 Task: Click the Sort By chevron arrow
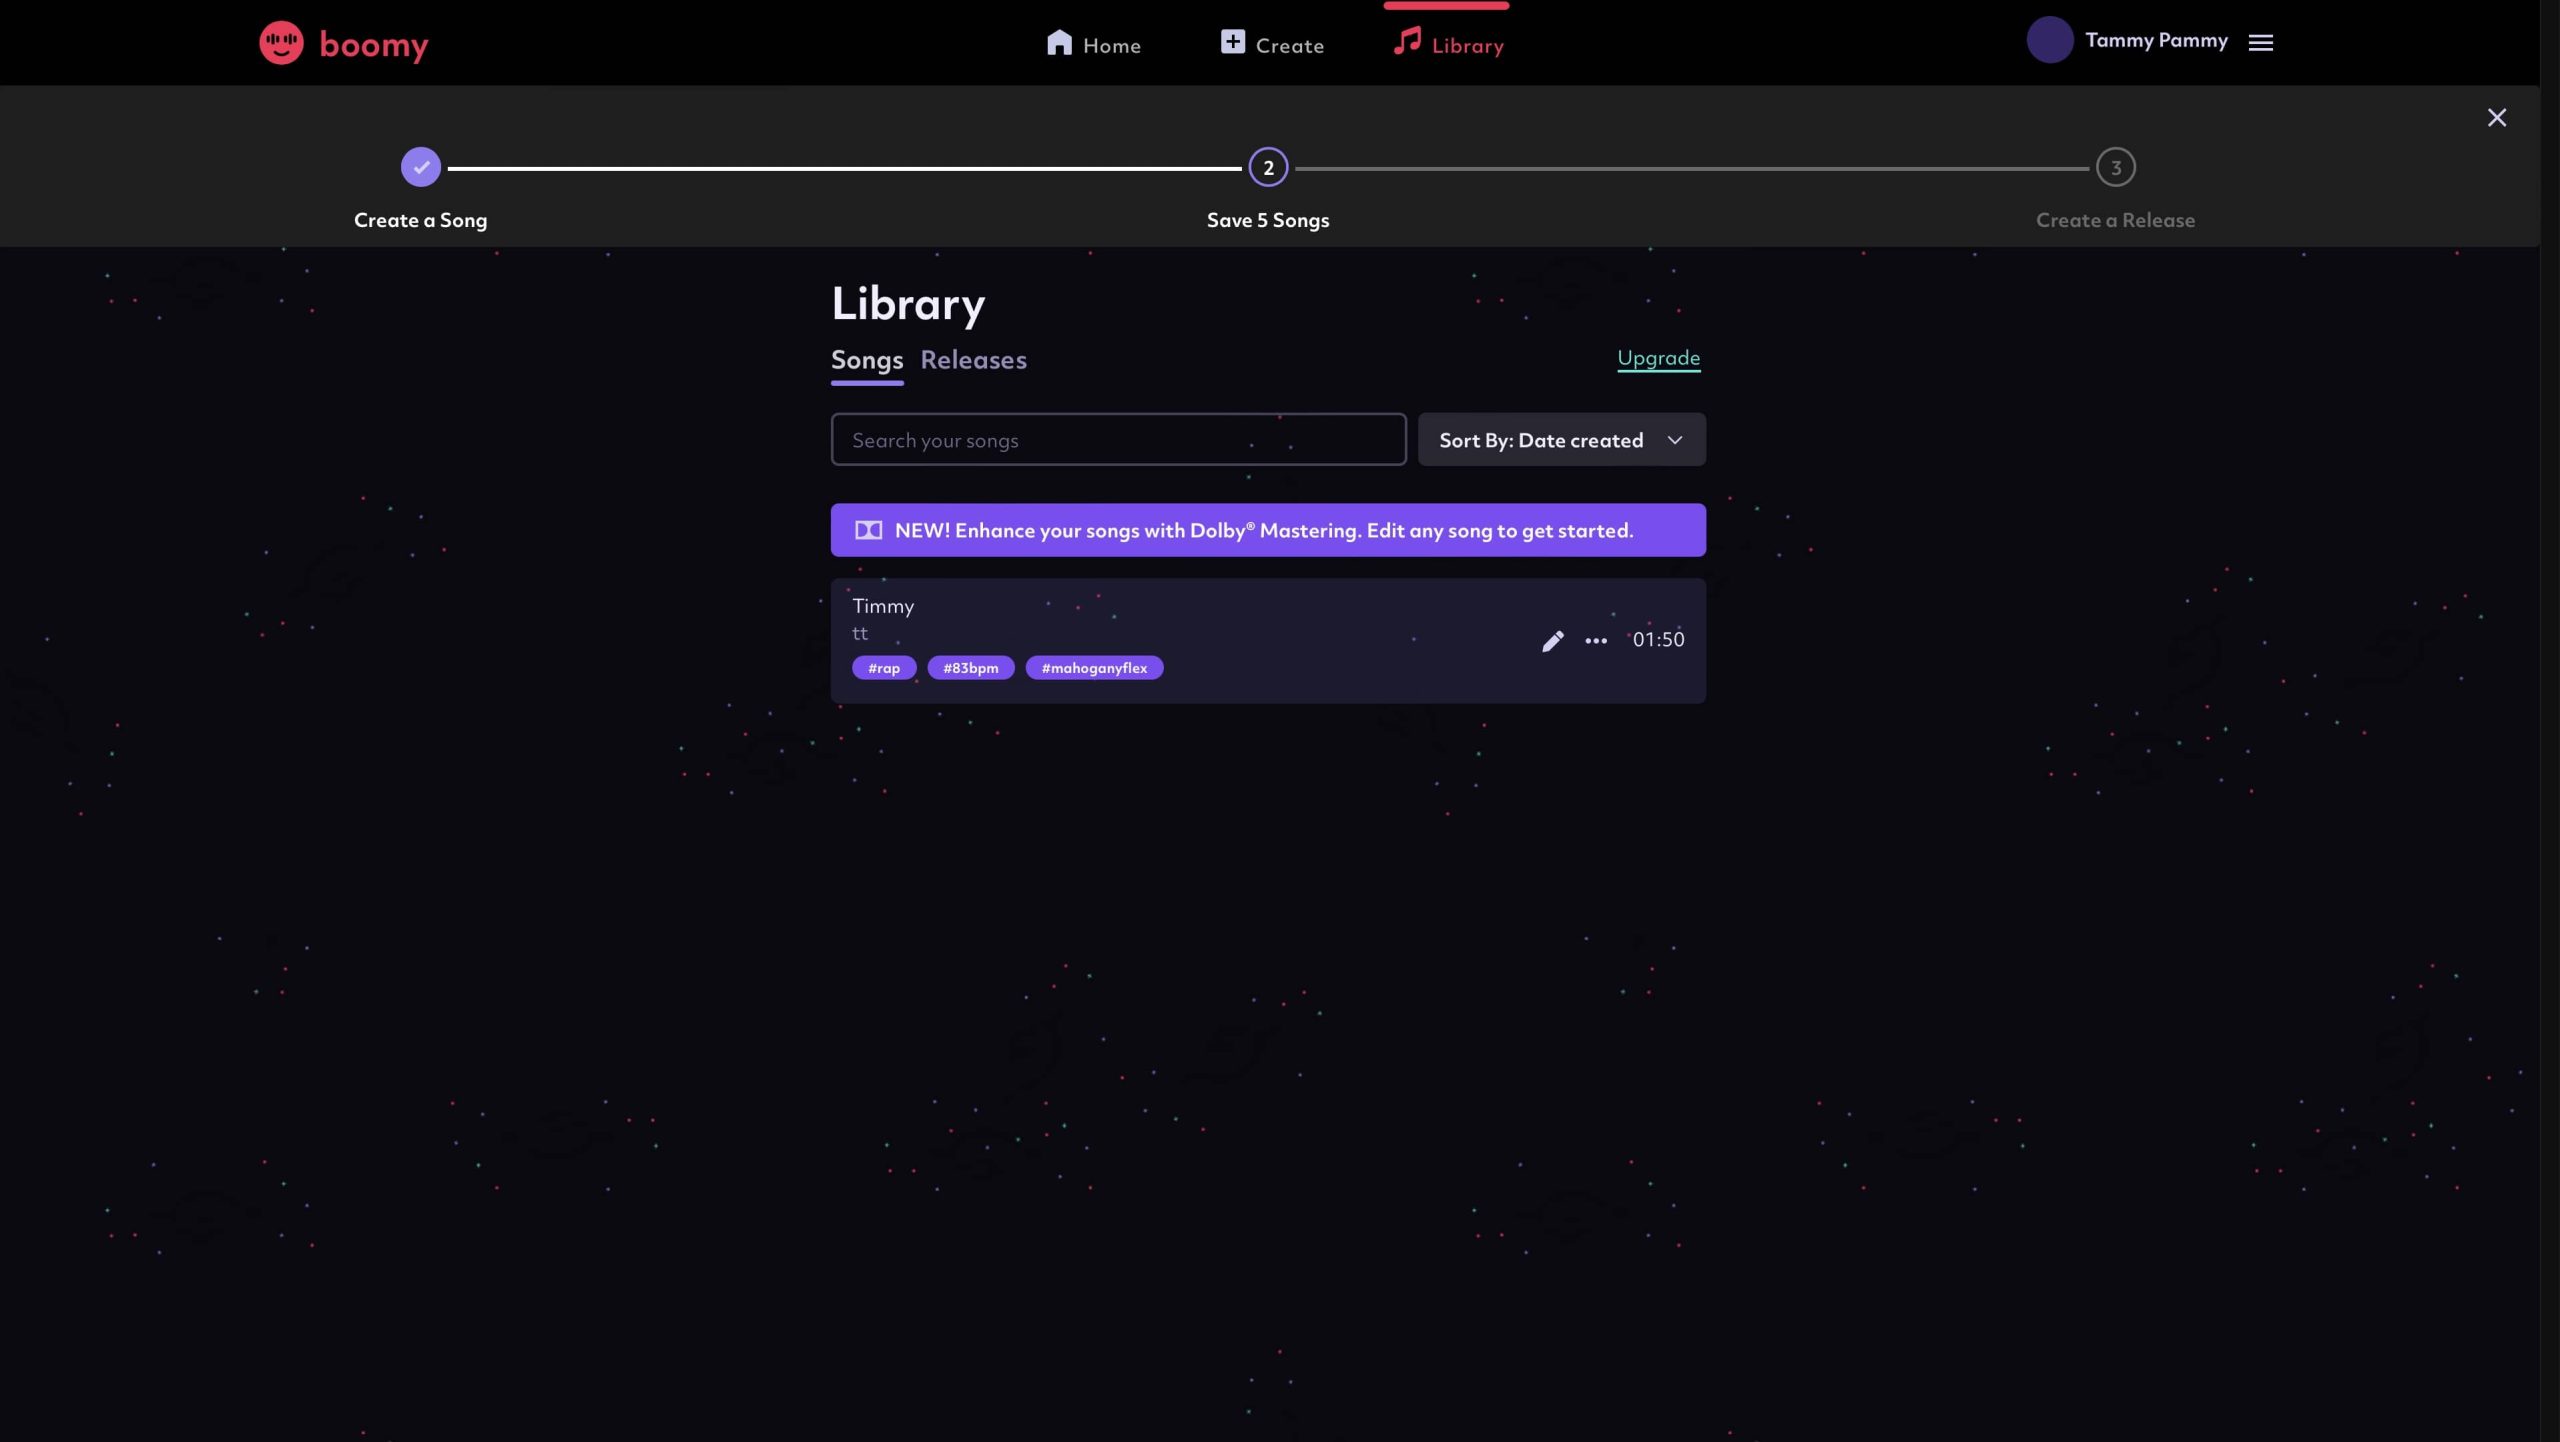pos(1675,440)
